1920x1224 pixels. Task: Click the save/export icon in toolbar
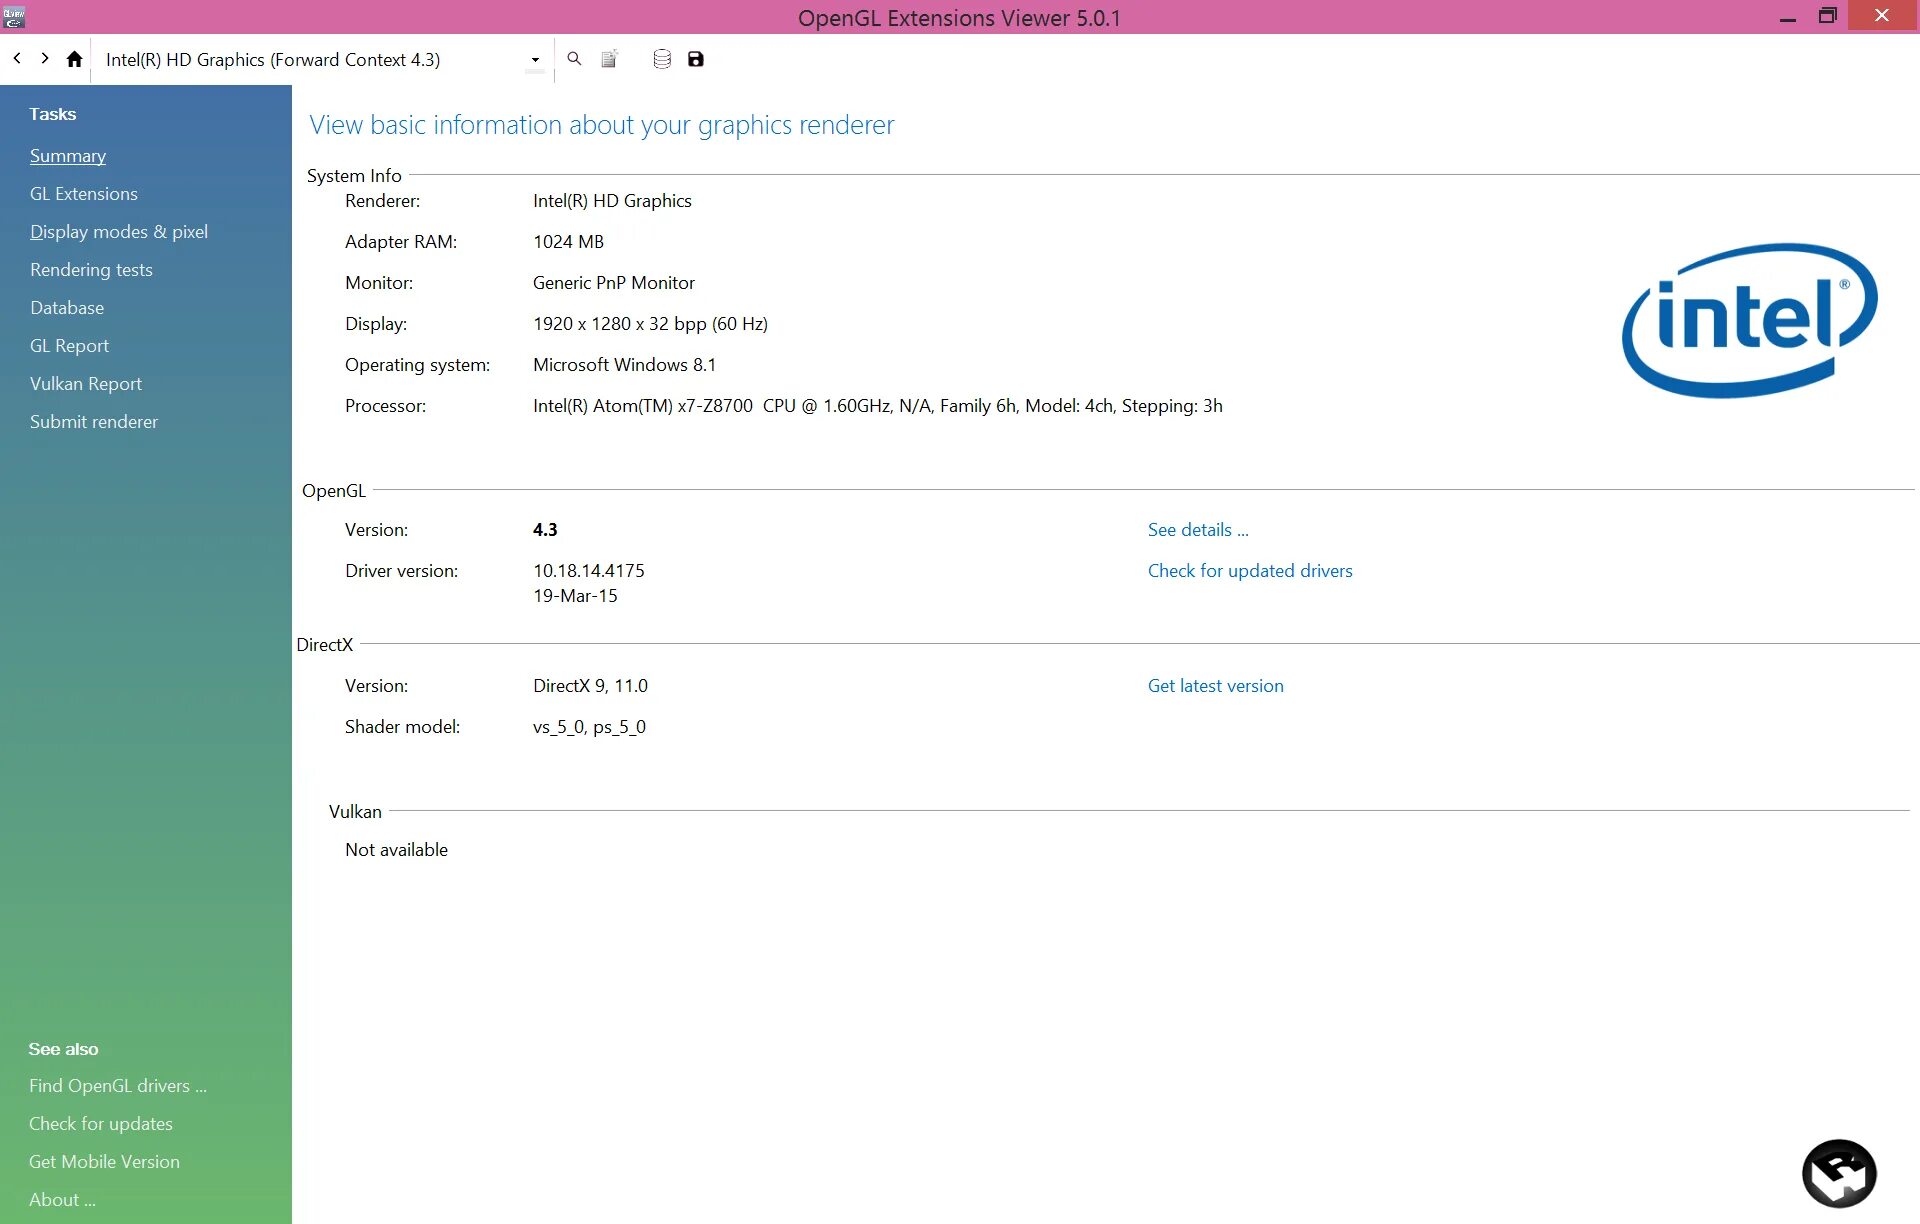pyautogui.click(x=696, y=59)
